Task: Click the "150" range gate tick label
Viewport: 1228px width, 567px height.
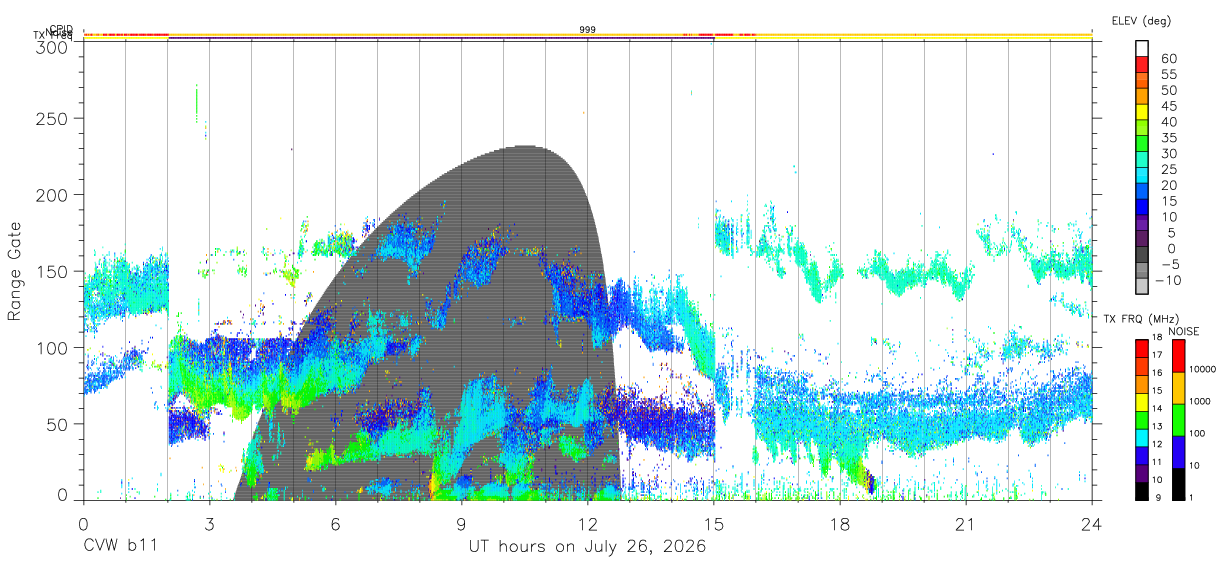Action: click(52, 271)
